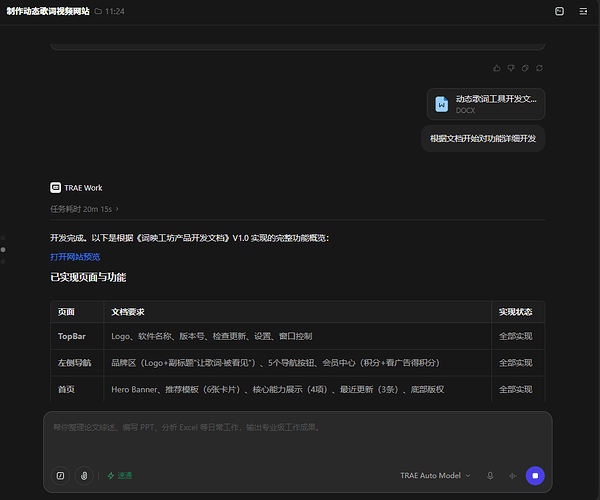Click the paperclip attachment icon

pyautogui.click(x=84, y=476)
